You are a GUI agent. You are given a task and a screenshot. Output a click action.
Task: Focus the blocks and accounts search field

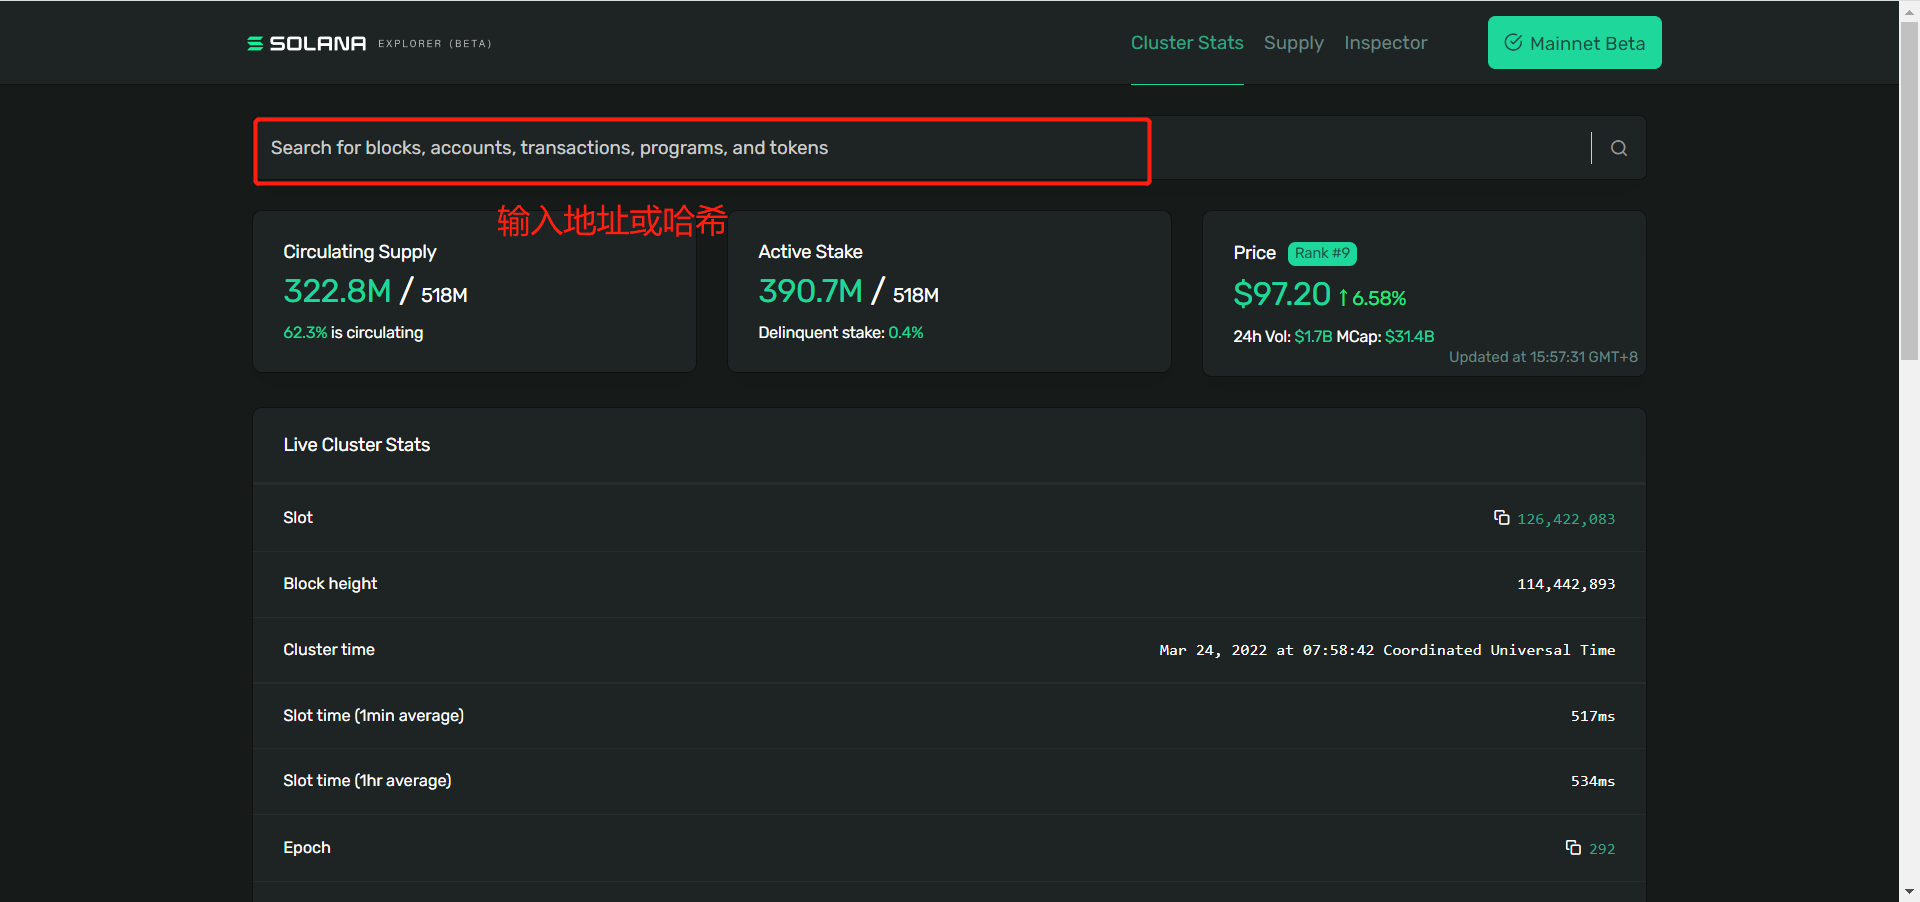(x=700, y=149)
